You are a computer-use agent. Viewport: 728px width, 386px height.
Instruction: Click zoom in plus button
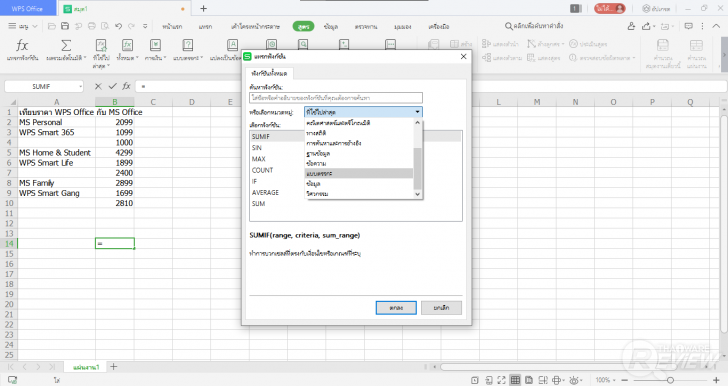point(716,380)
